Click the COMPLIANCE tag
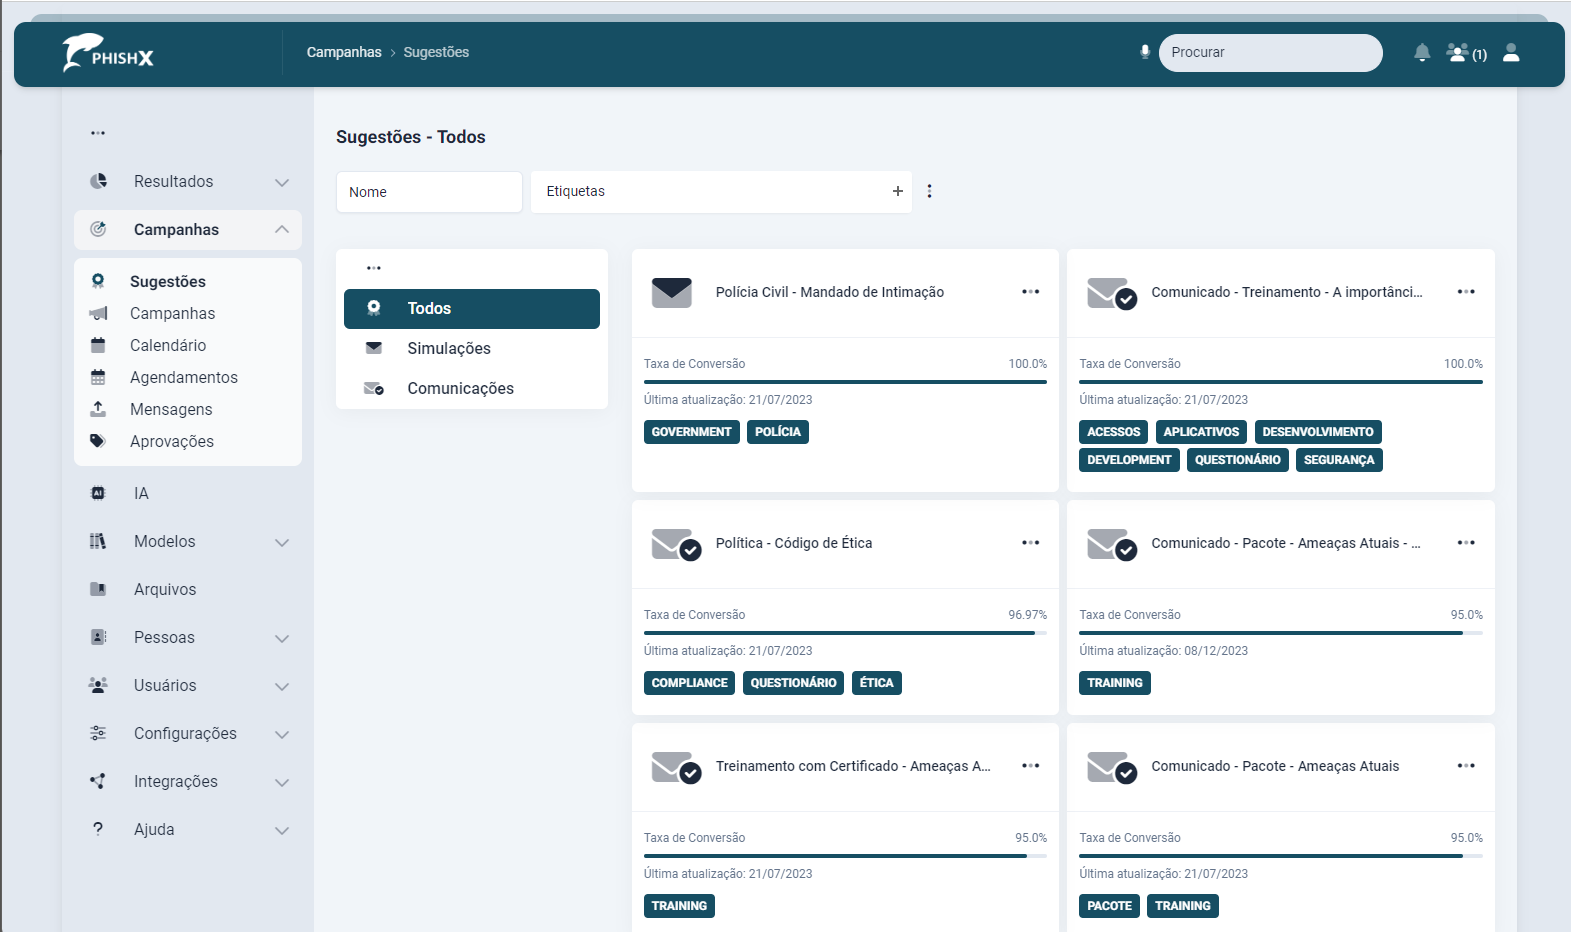 point(690,683)
